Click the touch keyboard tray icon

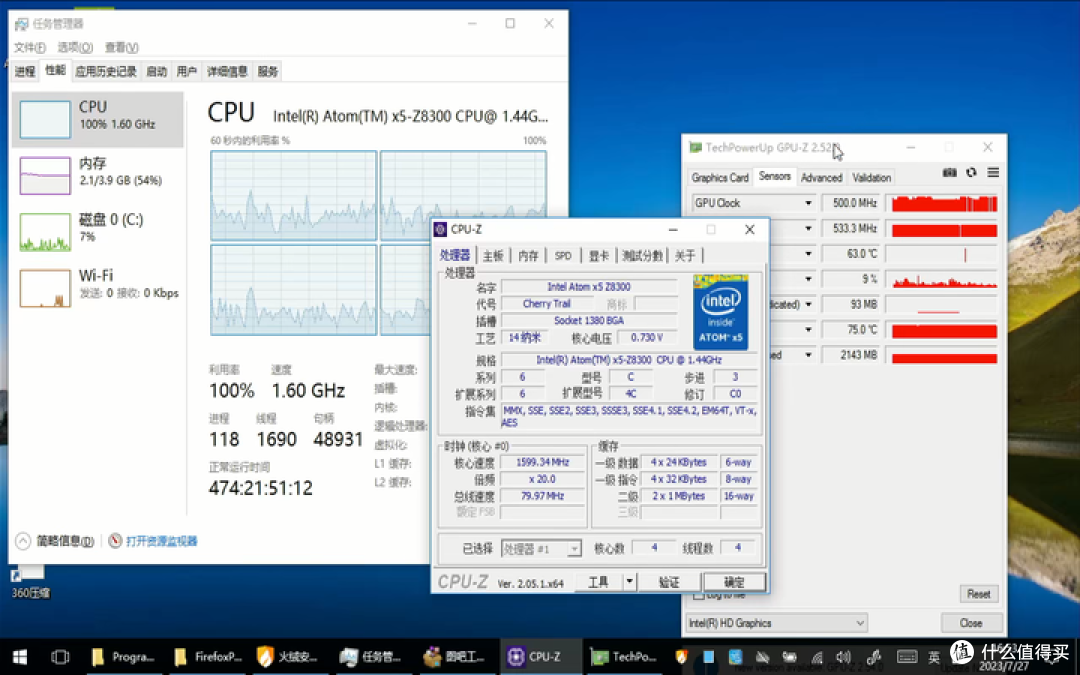click(x=906, y=657)
